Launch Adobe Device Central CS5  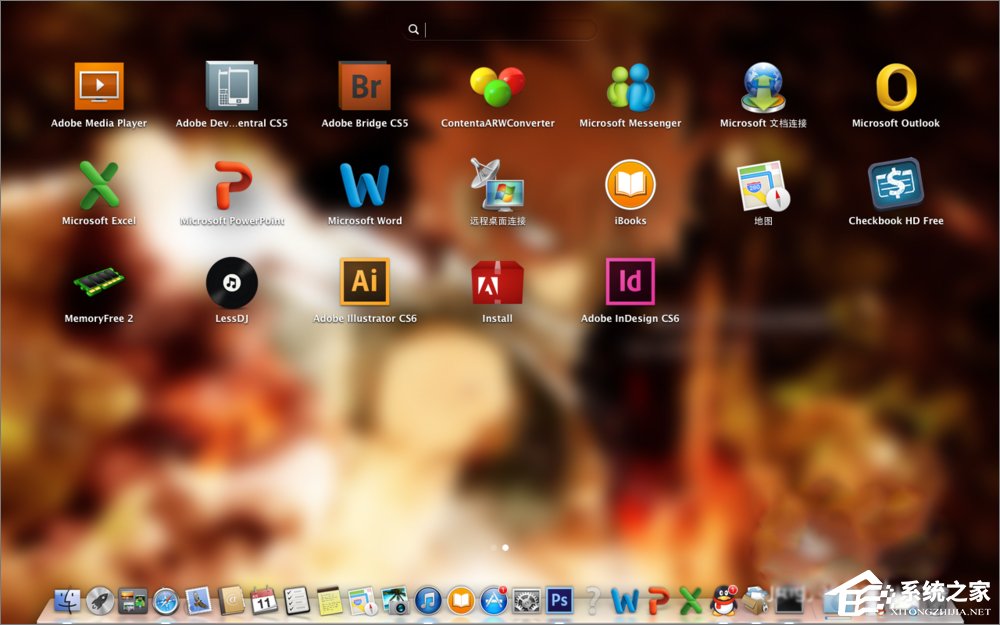coord(232,86)
